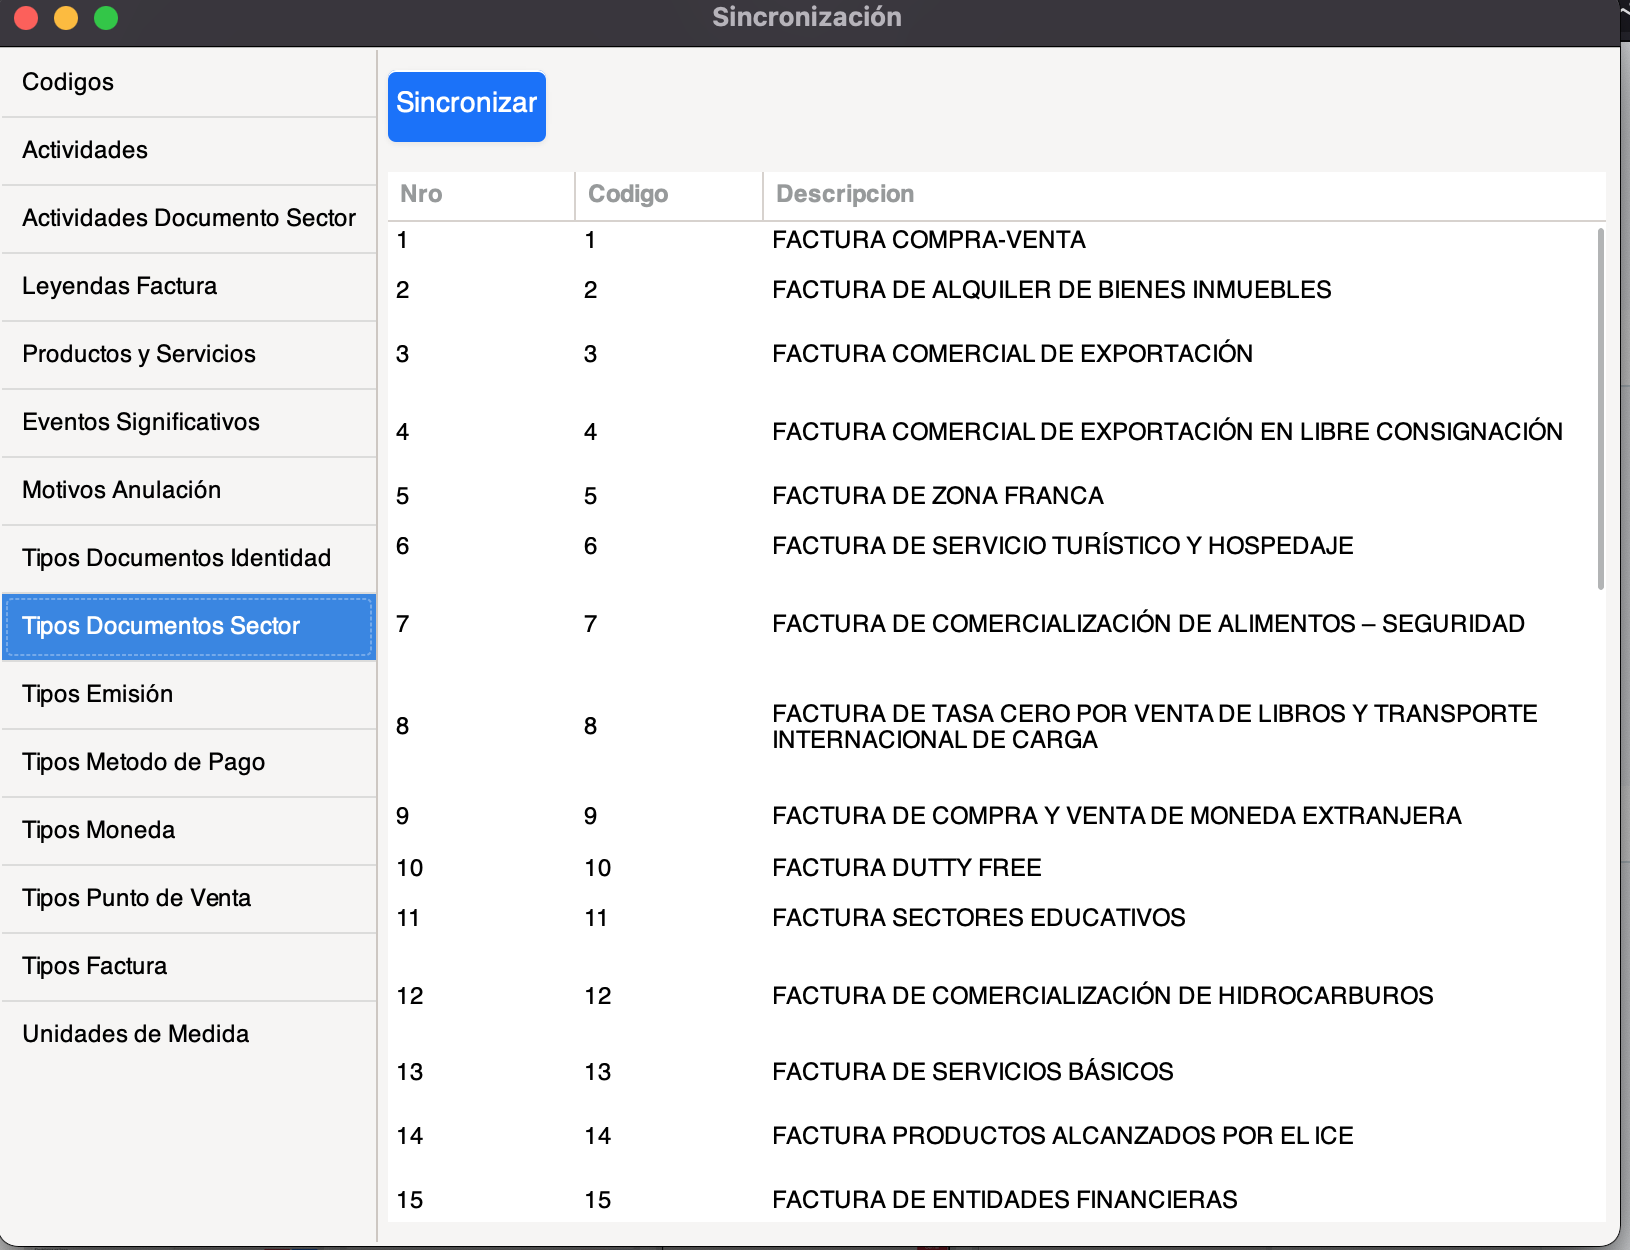Click the table's vertical scrollbar
The image size is (1630, 1250).
coord(1600,410)
